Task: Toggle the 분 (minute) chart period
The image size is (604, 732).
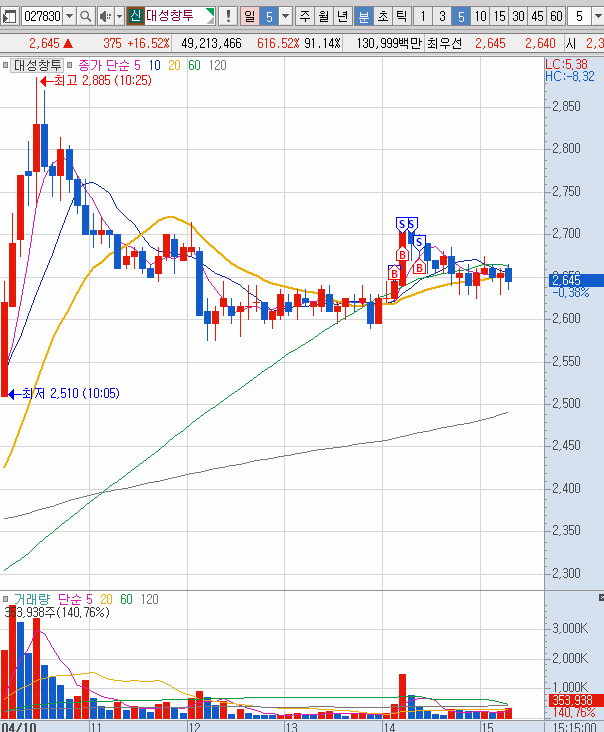Action: [x=363, y=16]
